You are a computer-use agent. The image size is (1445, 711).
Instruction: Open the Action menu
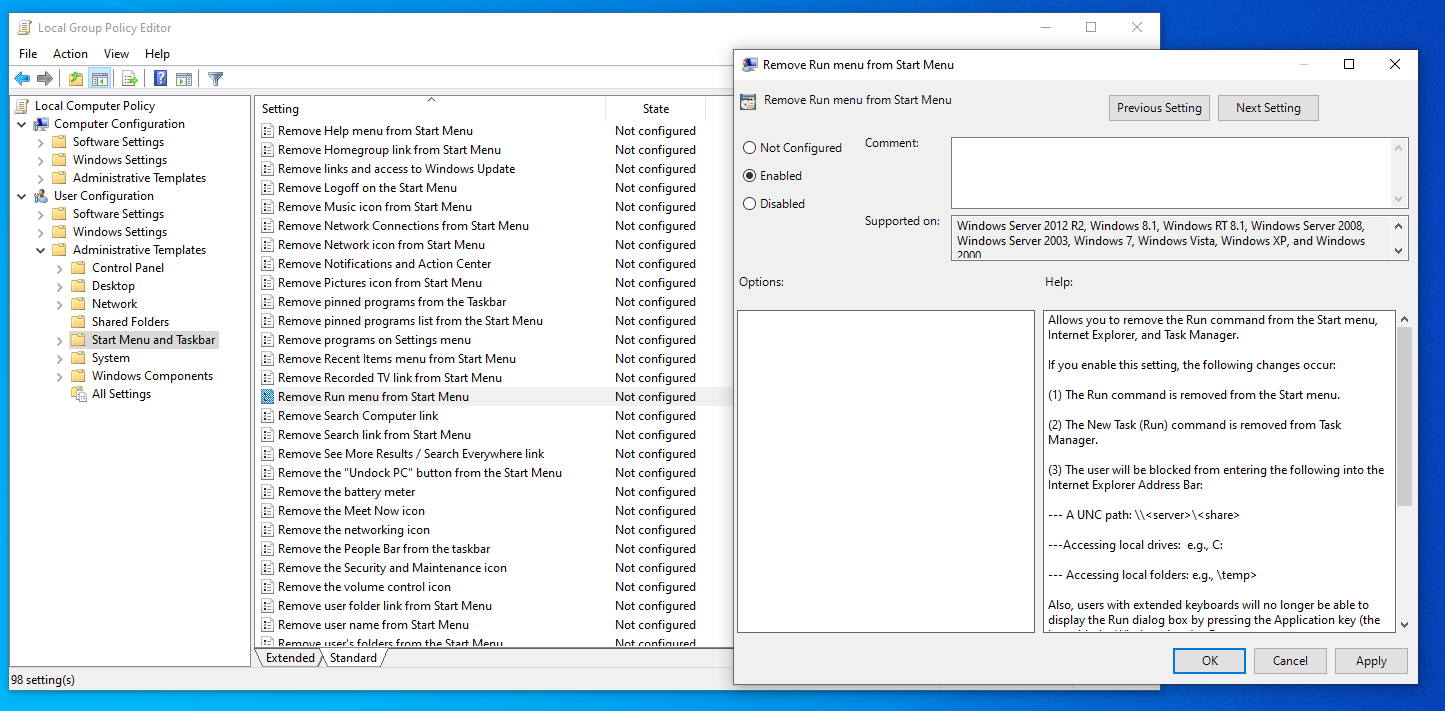click(70, 54)
